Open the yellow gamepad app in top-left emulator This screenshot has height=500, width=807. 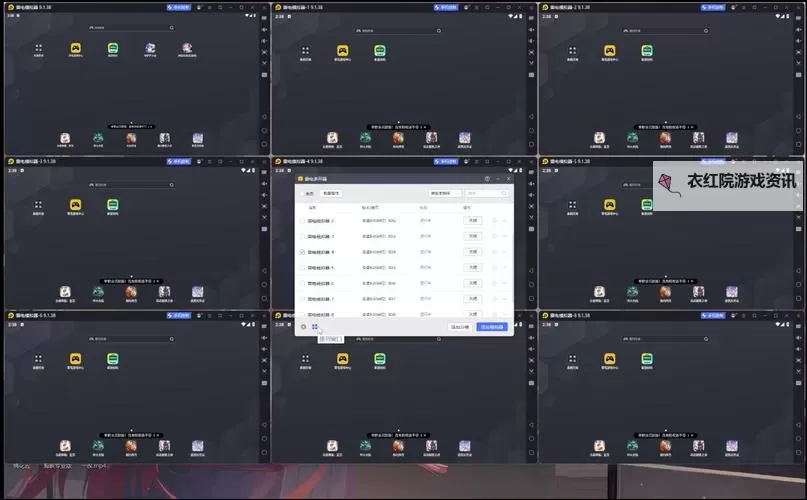point(76,48)
